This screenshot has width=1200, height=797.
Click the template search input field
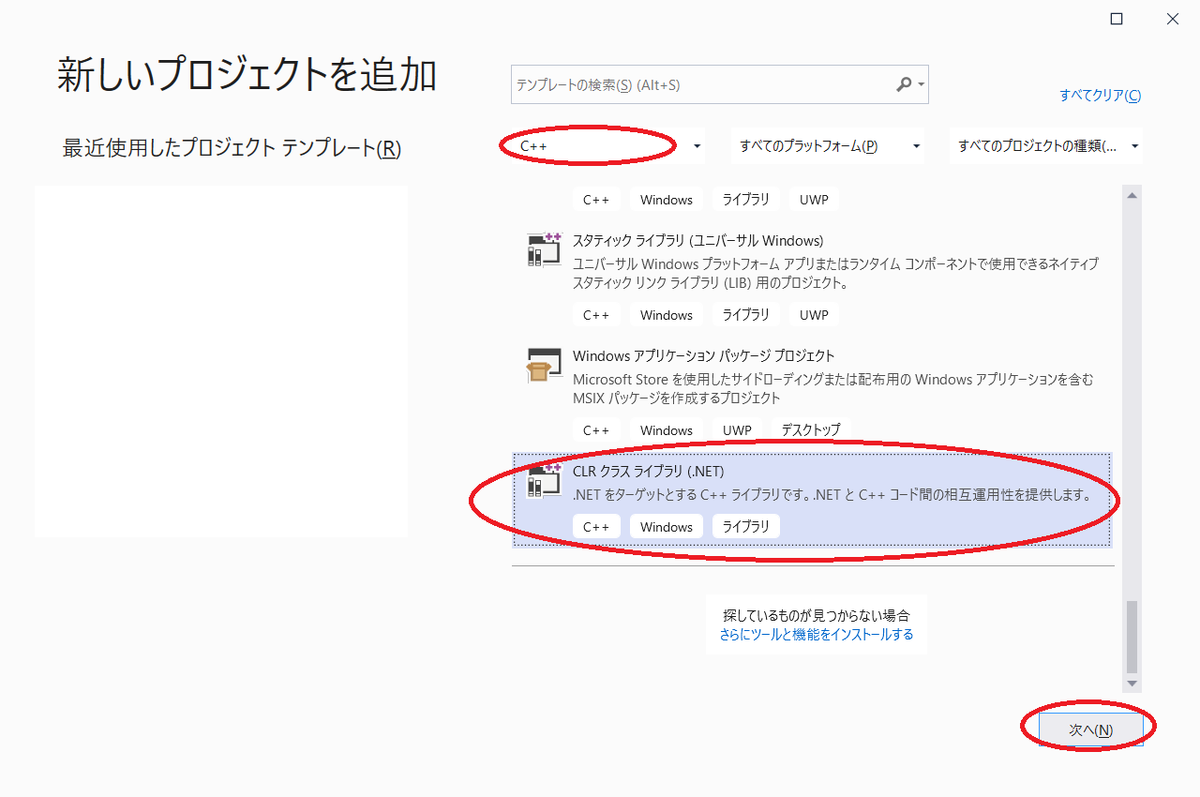click(x=700, y=84)
